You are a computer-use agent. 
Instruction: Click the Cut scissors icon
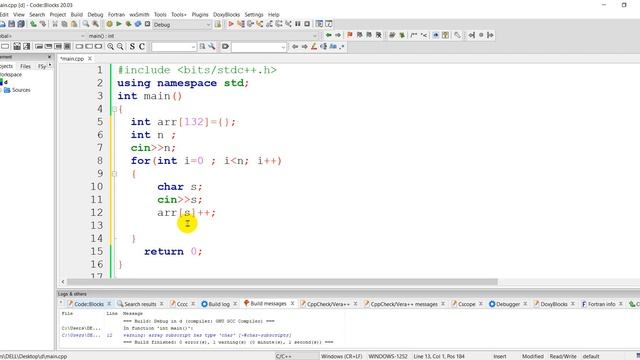click(x=55, y=24)
